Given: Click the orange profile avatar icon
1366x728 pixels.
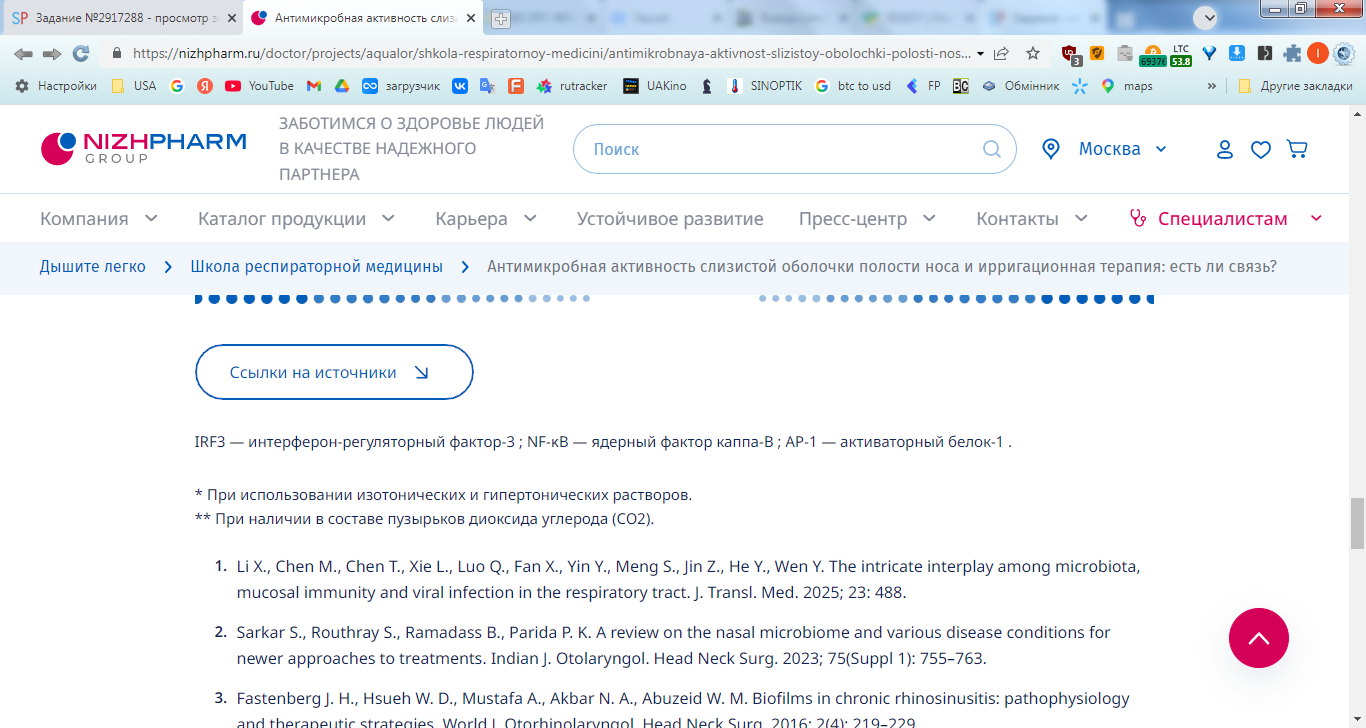Looking at the screenshot, I should tap(1318, 53).
